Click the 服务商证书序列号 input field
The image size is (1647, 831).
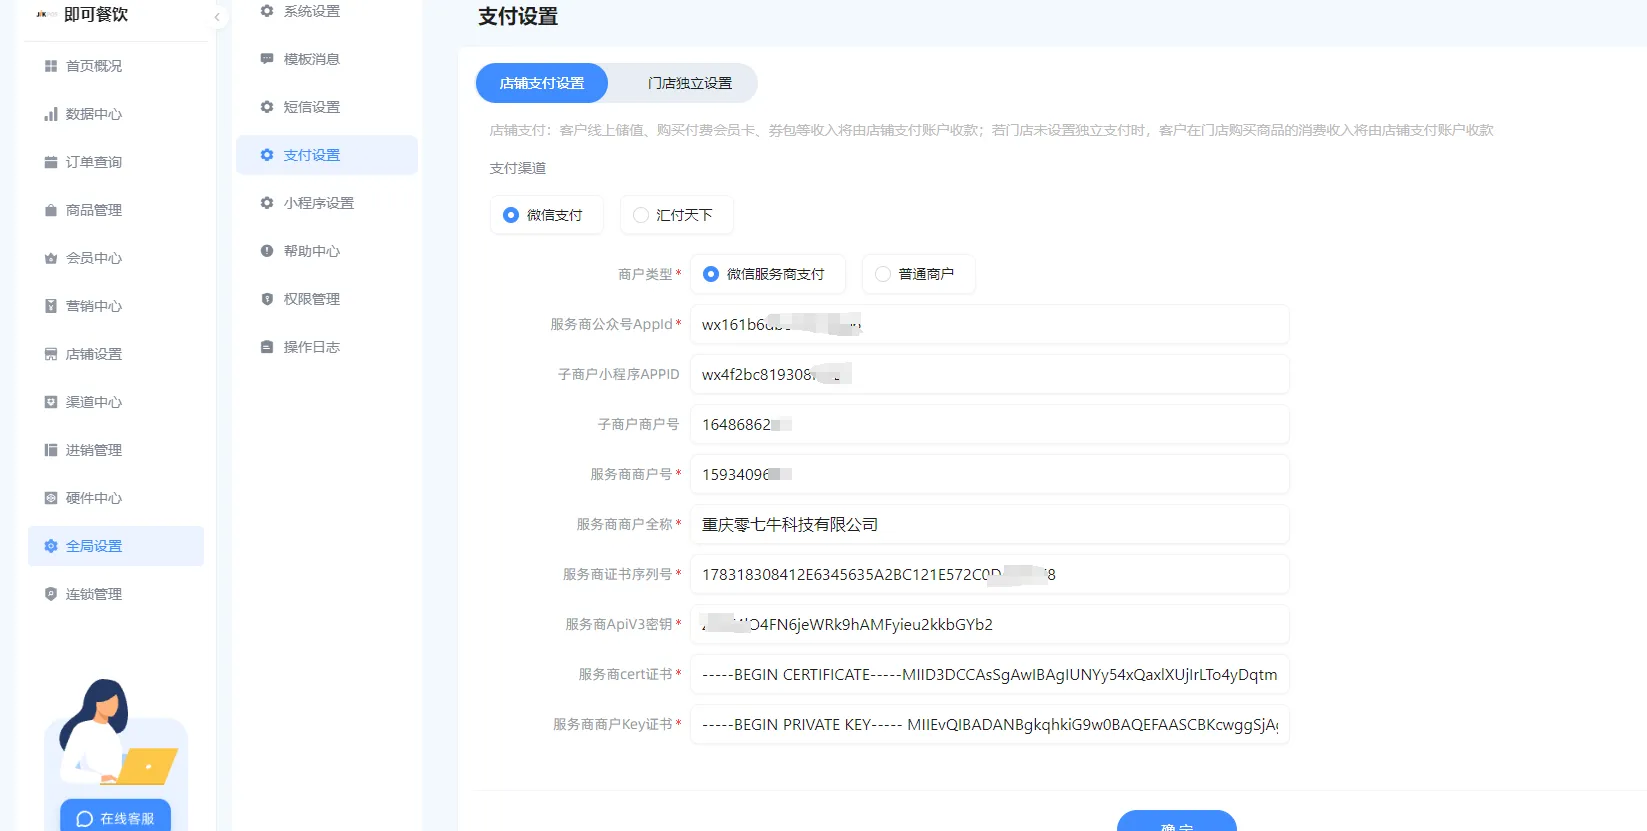click(x=989, y=574)
